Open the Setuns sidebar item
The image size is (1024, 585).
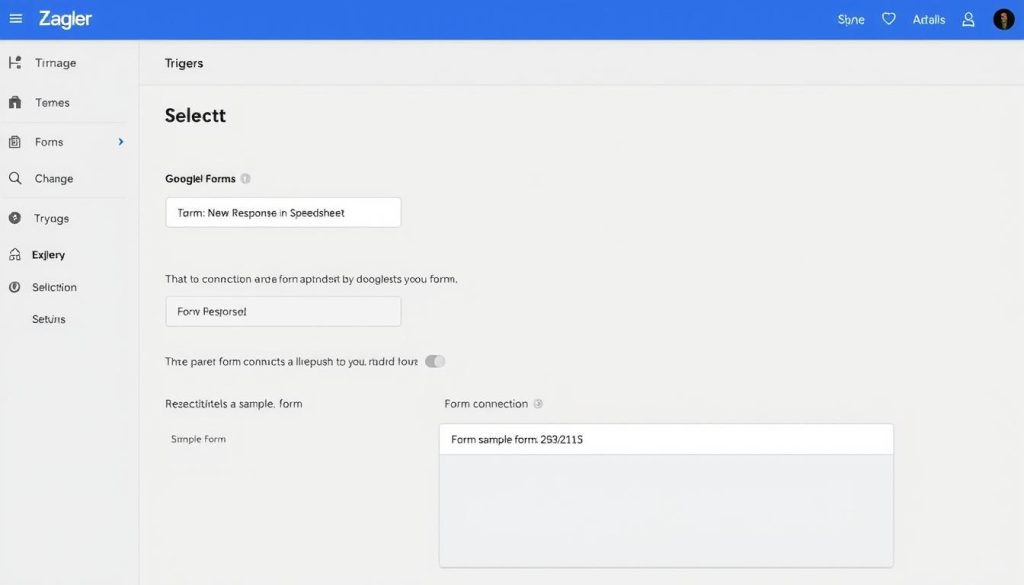coord(49,319)
